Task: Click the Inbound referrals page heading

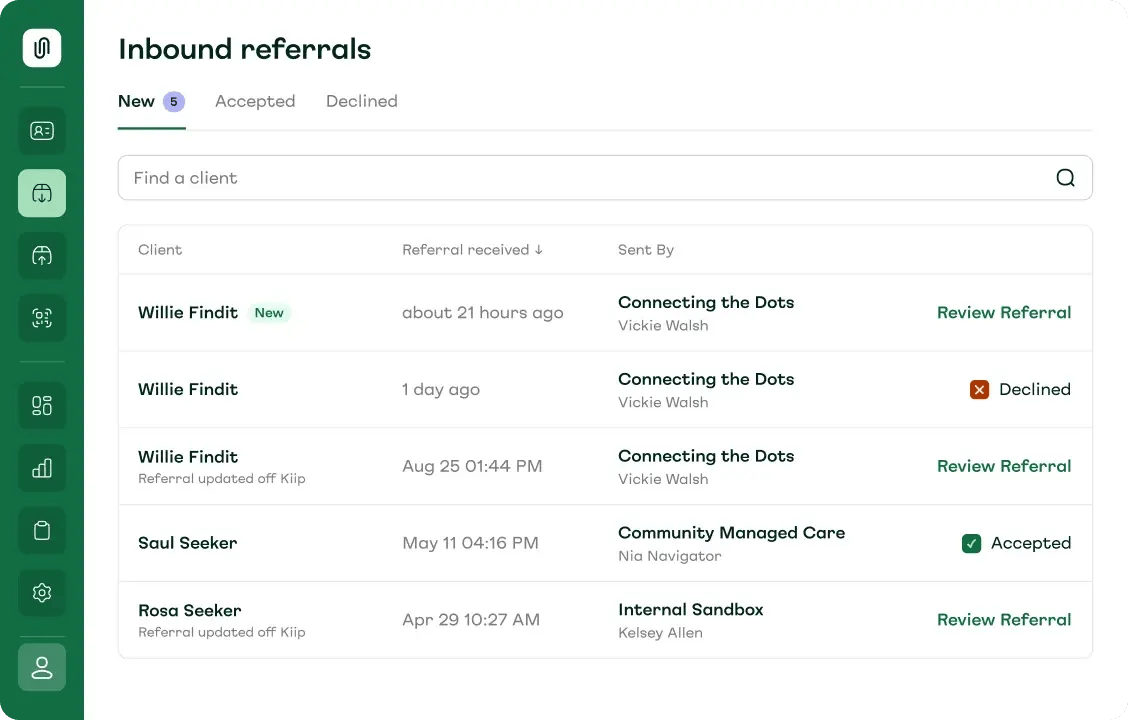Action: tap(245, 49)
